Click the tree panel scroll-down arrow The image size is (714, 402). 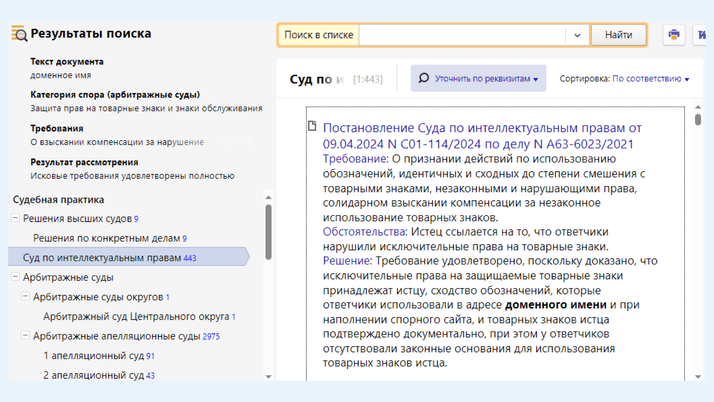tap(268, 377)
